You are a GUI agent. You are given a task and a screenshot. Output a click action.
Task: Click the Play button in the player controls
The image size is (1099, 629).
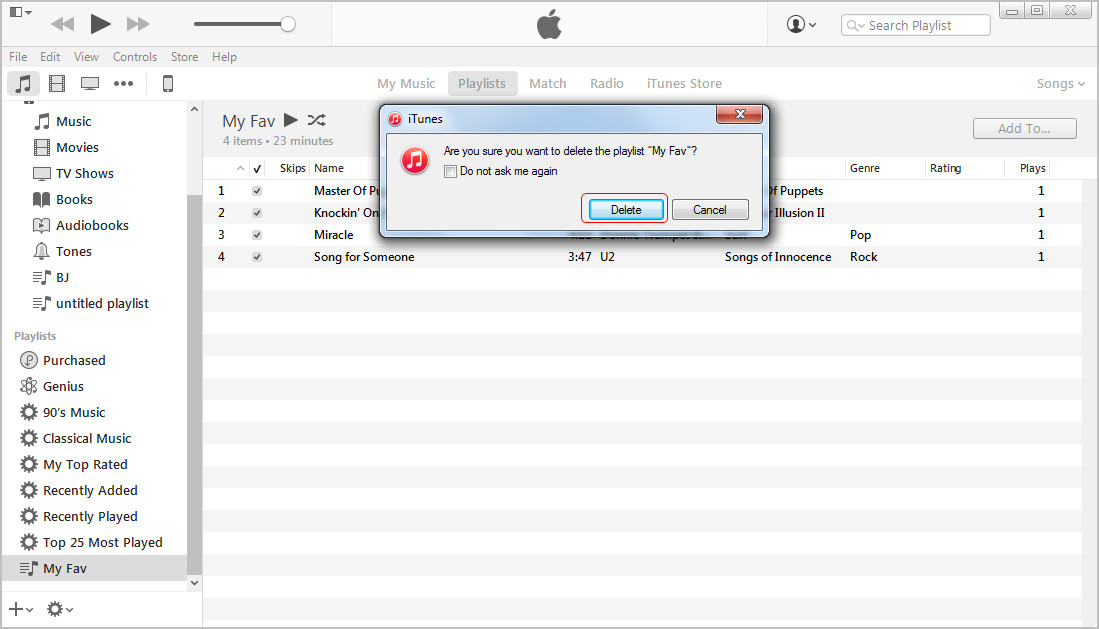(100, 24)
